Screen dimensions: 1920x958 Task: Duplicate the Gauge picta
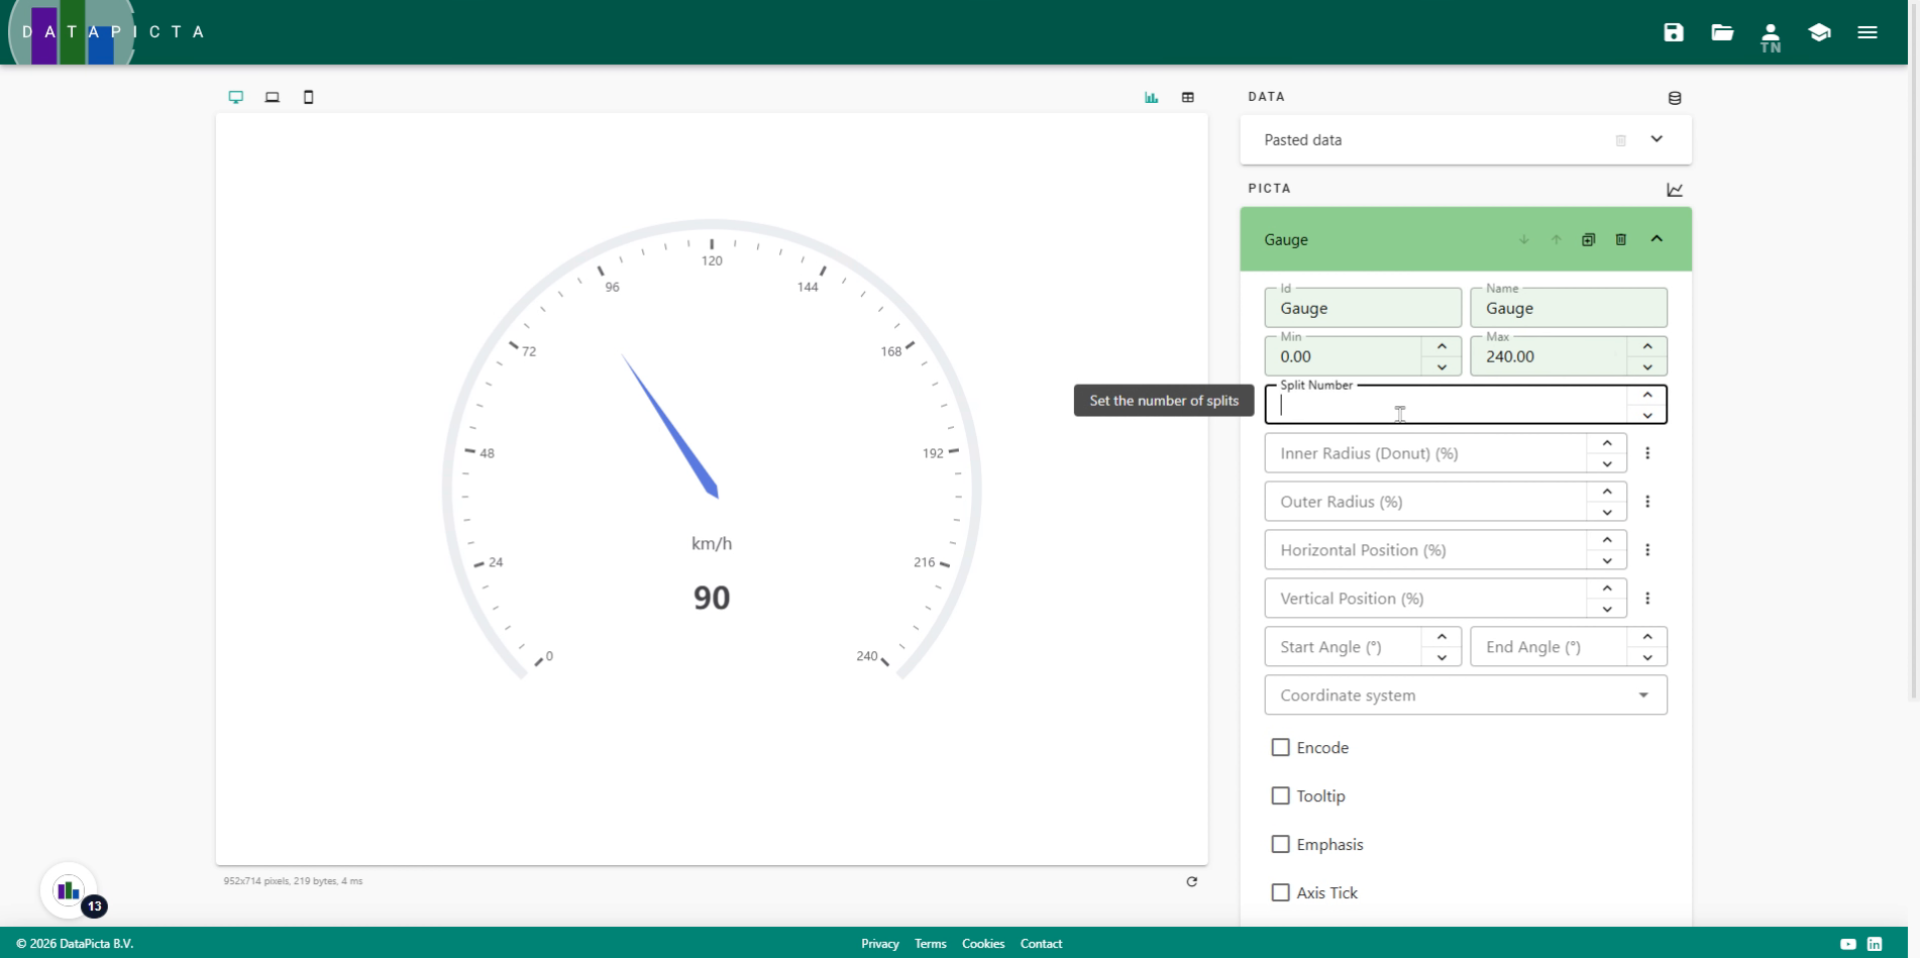click(x=1588, y=240)
